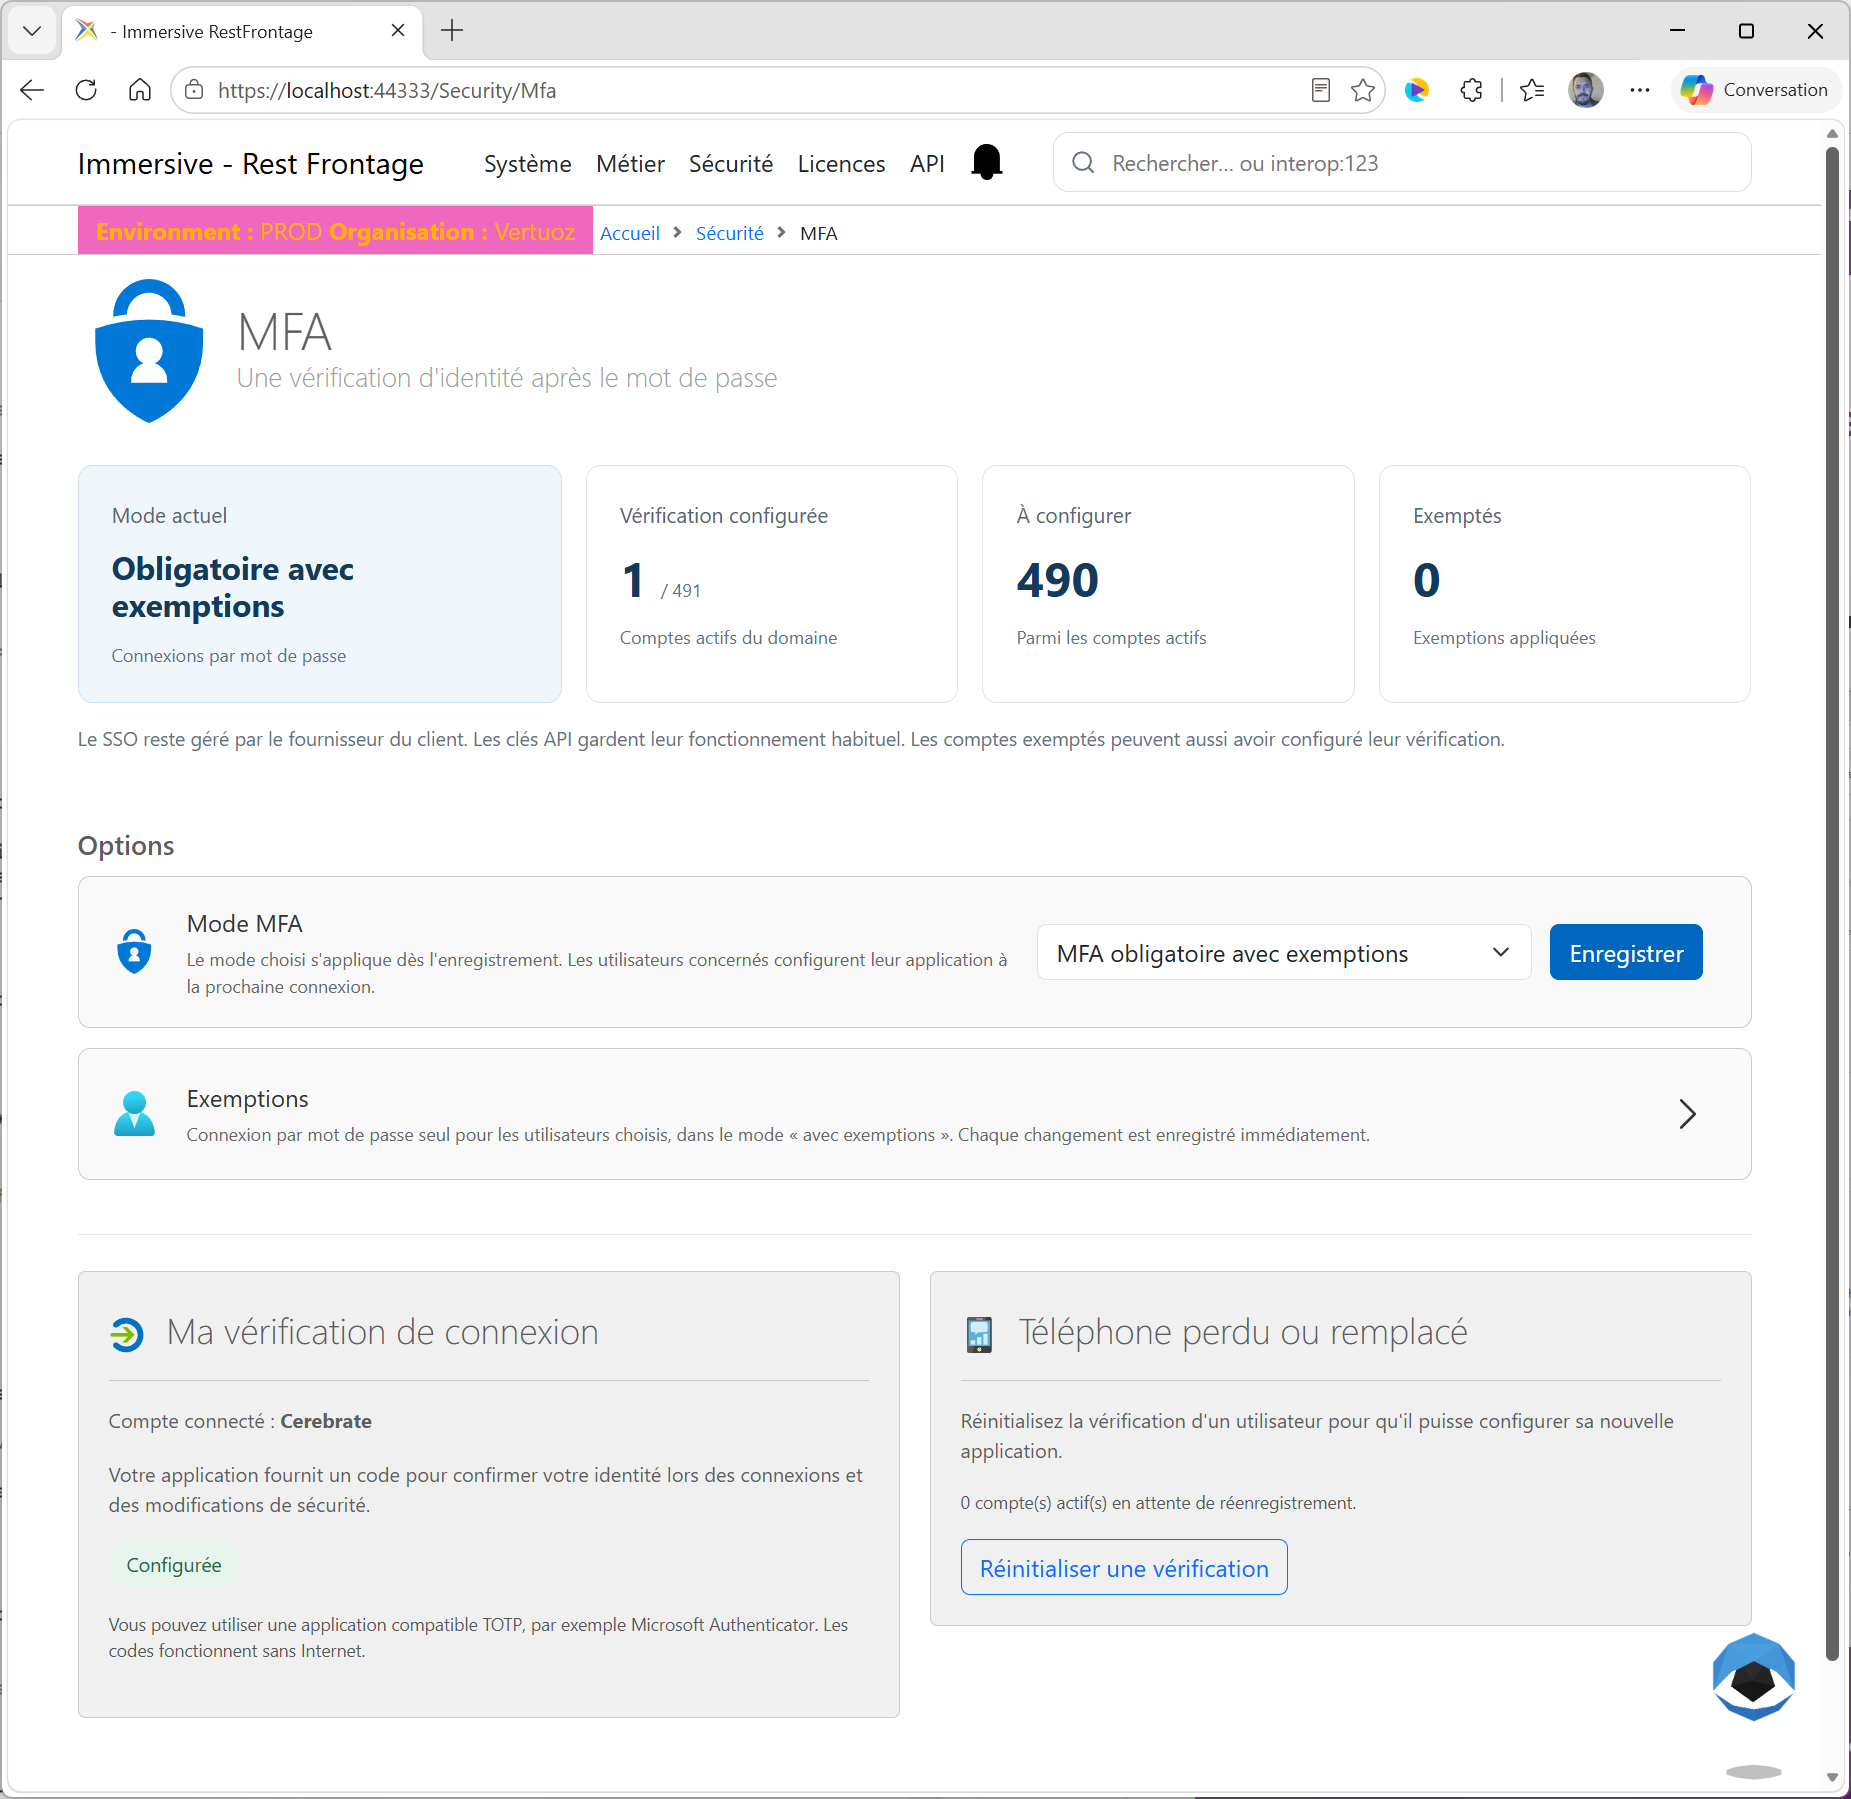The width and height of the screenshot is (1851, 1799).
Task: Click the site info lock icon in address bar
Action: point(195,90)
